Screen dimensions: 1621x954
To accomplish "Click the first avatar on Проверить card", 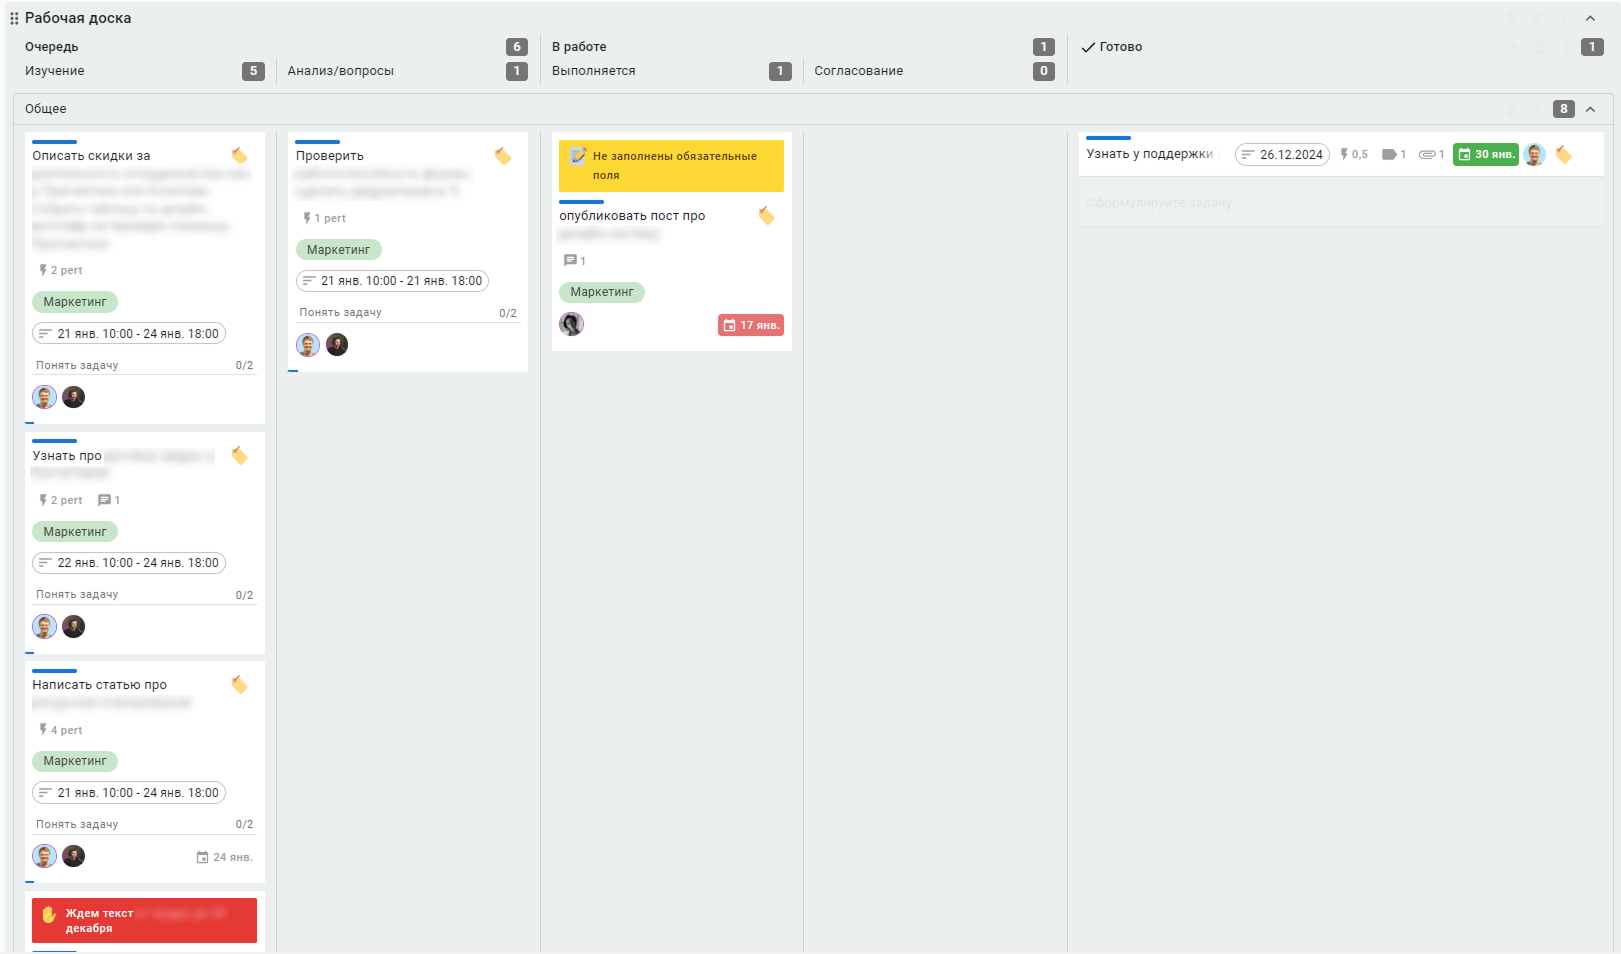I will point(308,345).
